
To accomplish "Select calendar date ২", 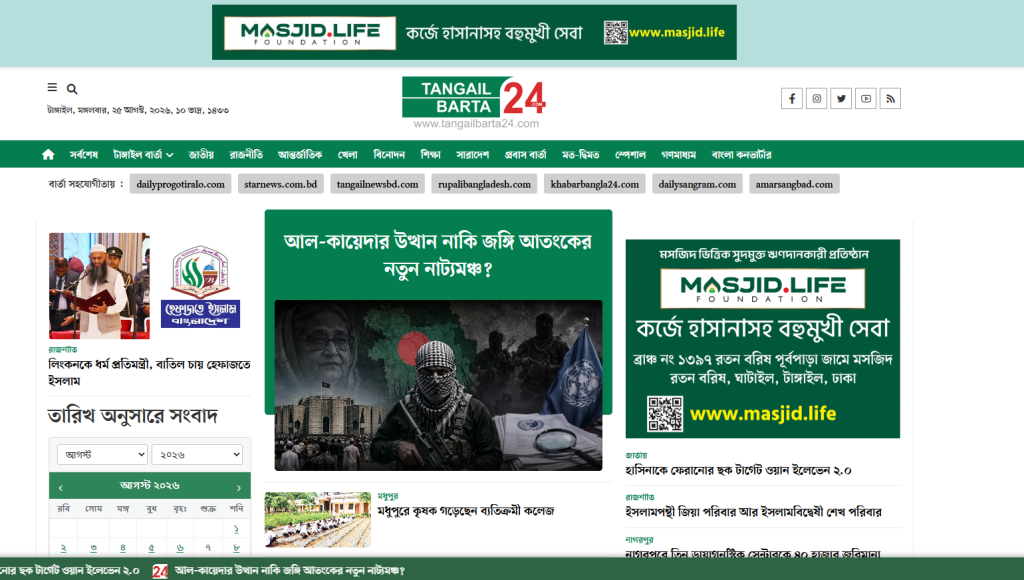I will point(63,548).
